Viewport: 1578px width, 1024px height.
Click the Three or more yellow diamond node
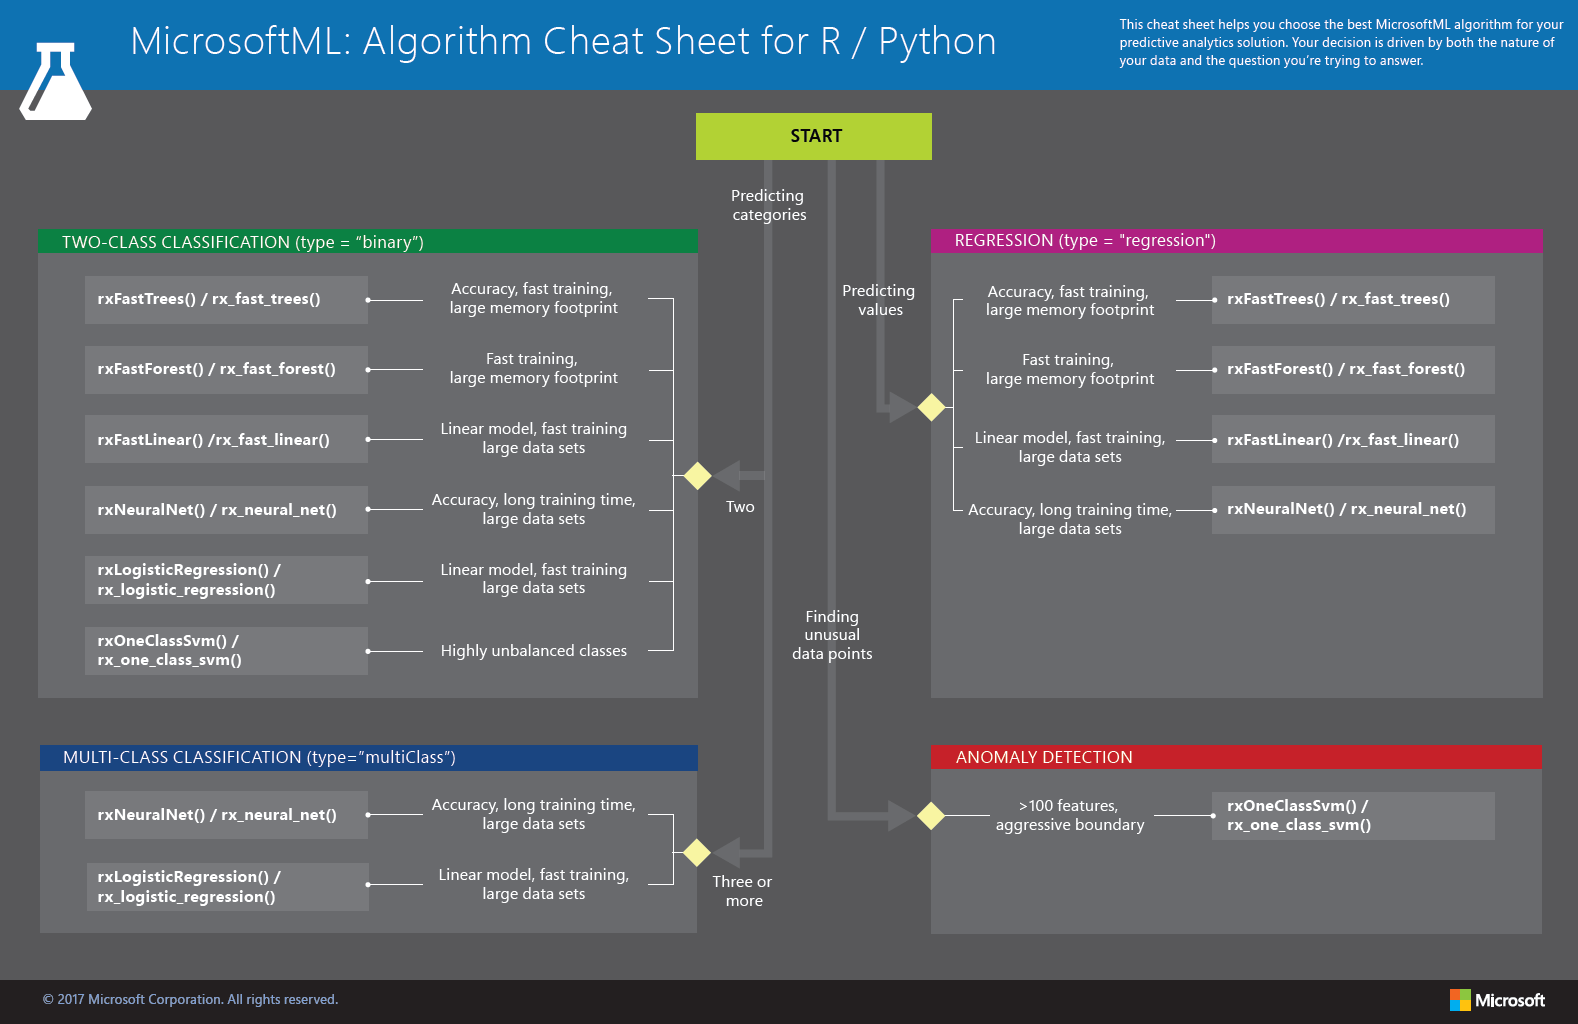(697, 853)
